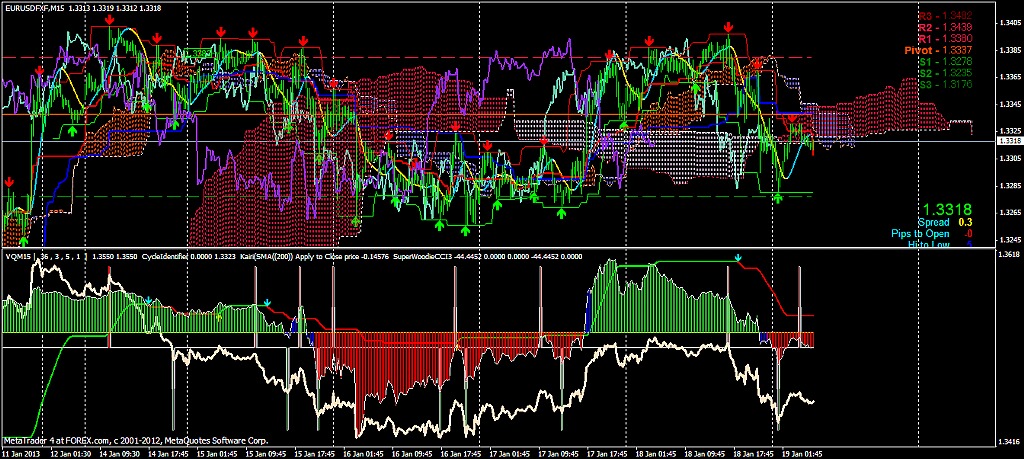Click the cyan arrow atop the indicator's green line near 18 Jan

pyautogui.click(x=738, y=259)
